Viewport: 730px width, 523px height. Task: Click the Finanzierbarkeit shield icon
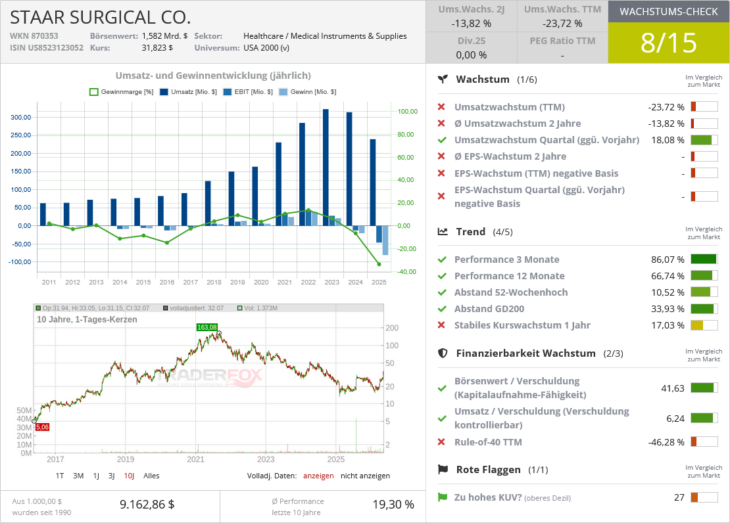(x=442, y=353)
